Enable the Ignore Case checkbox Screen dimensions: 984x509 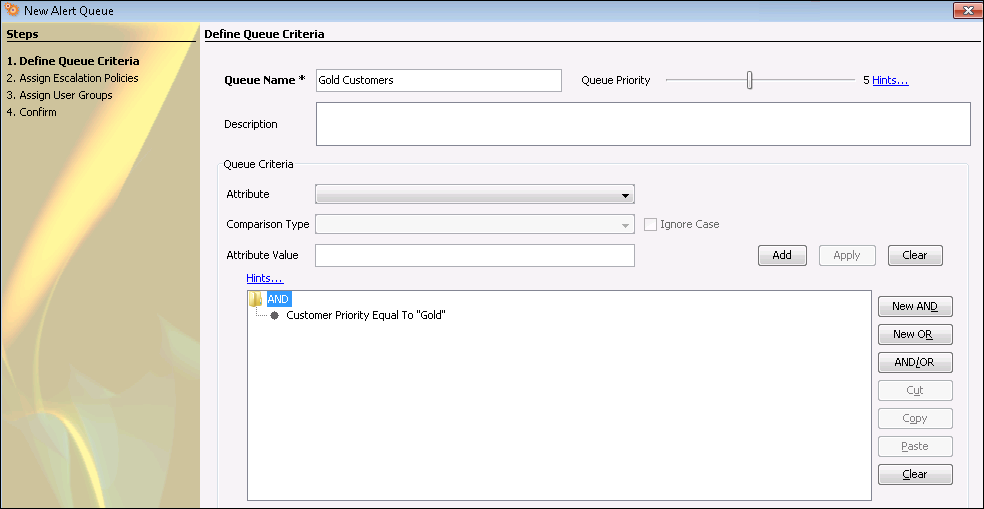[x=650, y=224]
